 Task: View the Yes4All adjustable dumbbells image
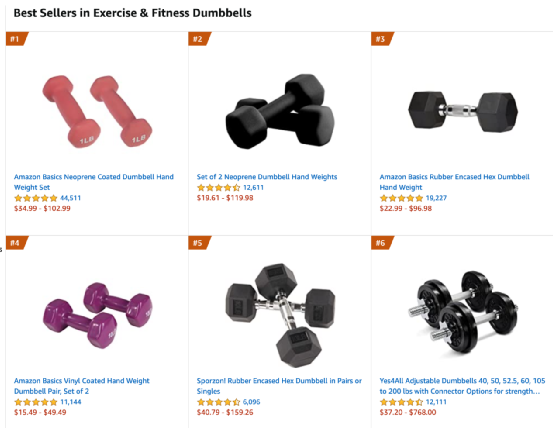(463, 312)
